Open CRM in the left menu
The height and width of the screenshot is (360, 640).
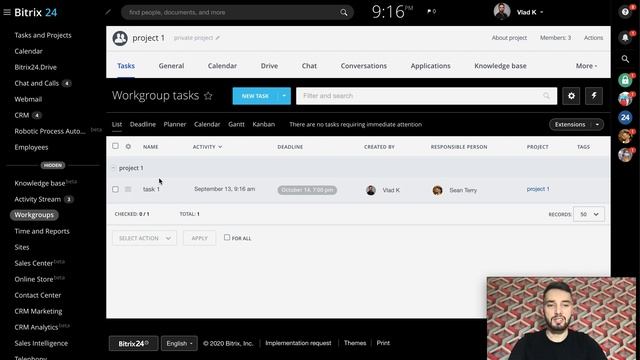(x=22, y=115)
